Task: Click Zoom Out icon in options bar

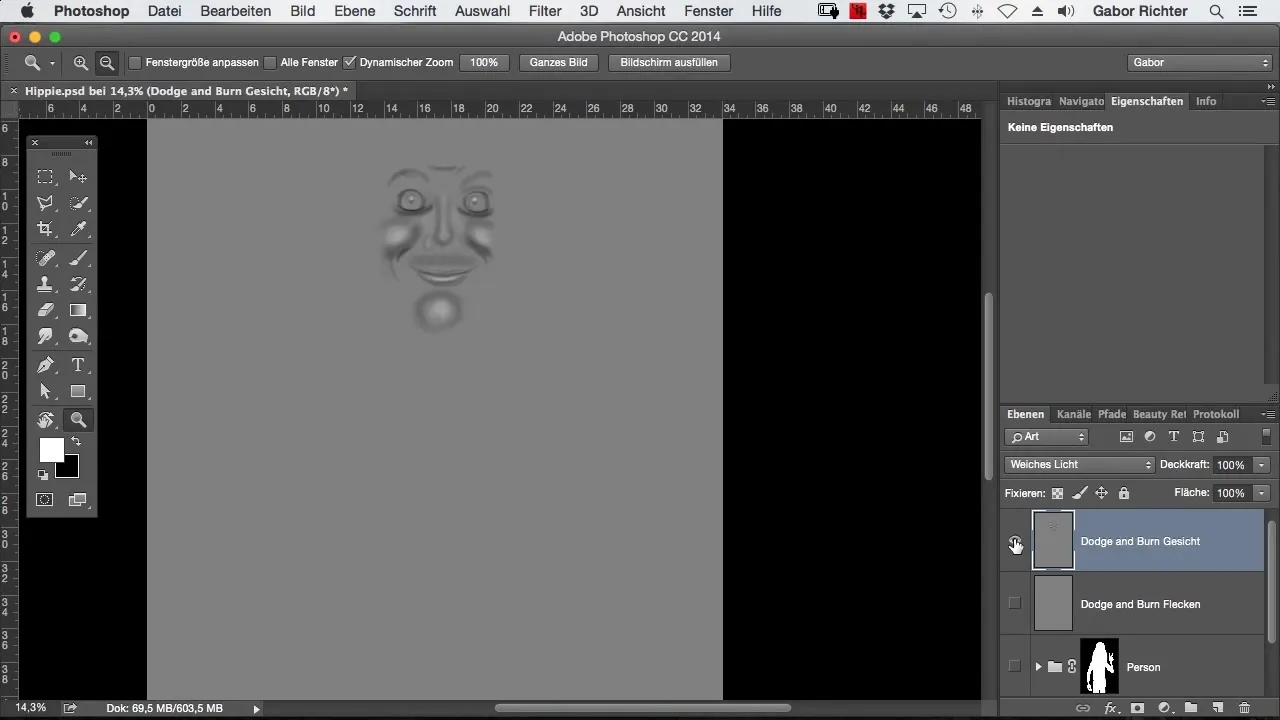Action: click(x=107, y=62)
